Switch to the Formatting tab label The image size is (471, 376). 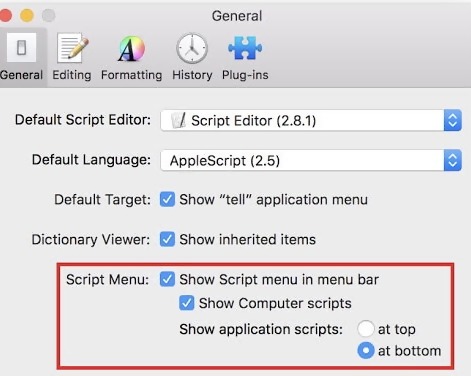tap(132, 75)
